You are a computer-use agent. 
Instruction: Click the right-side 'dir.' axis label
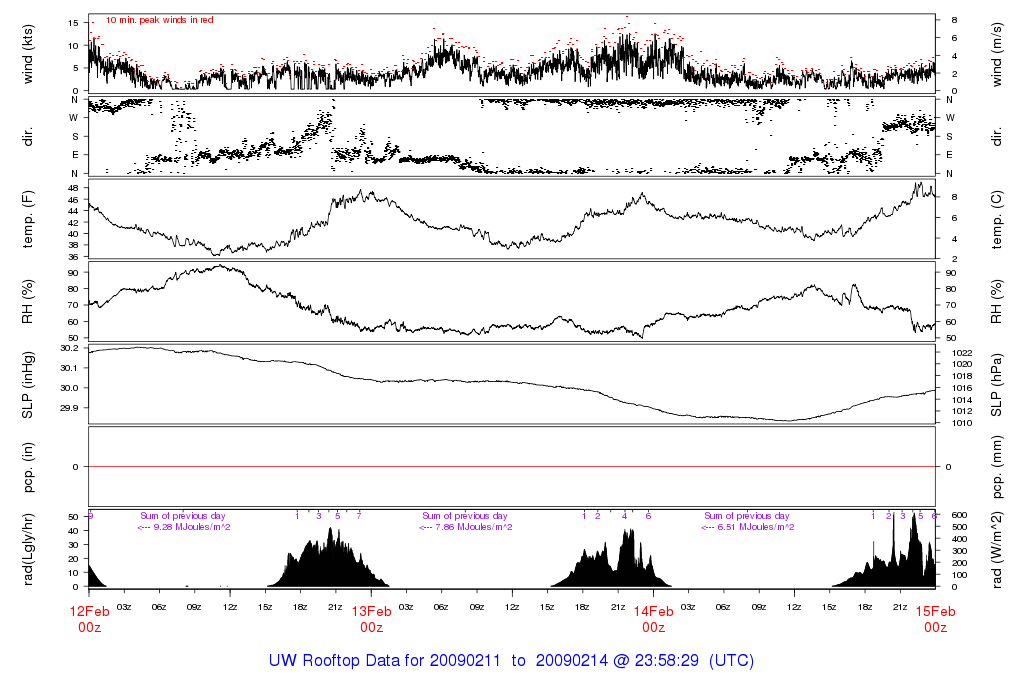(x=997, y=137)
